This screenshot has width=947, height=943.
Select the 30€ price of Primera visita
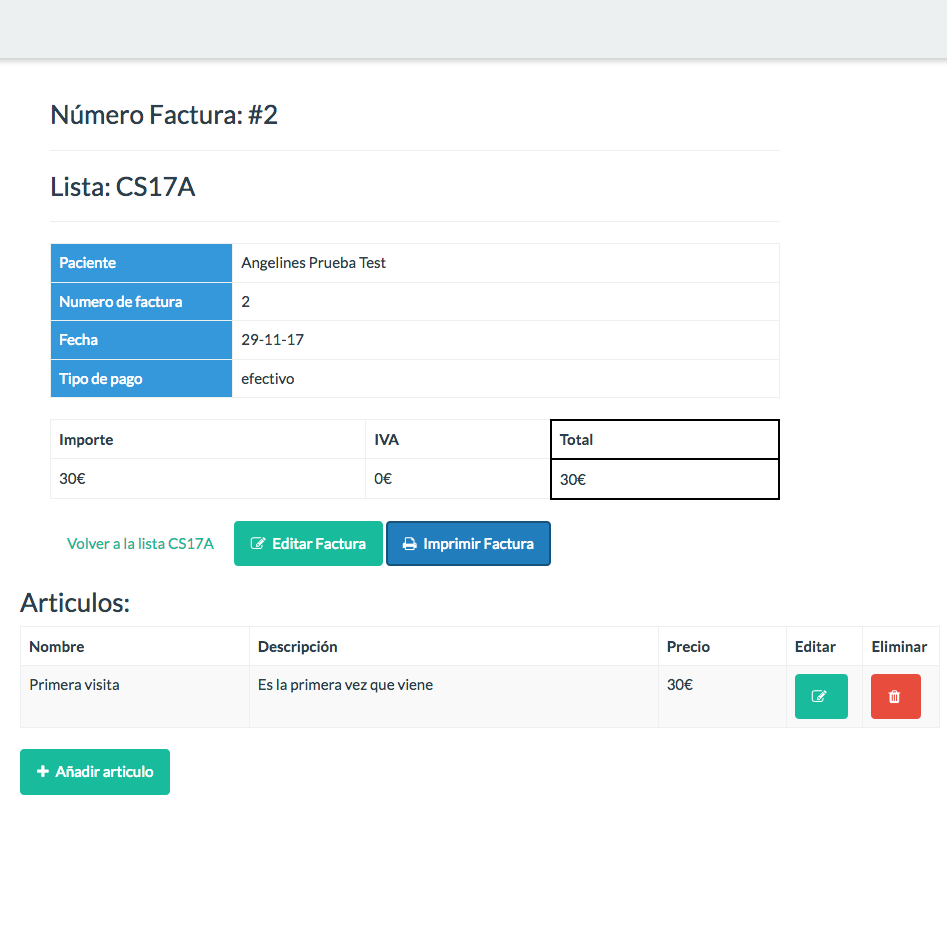pos(679,684)
